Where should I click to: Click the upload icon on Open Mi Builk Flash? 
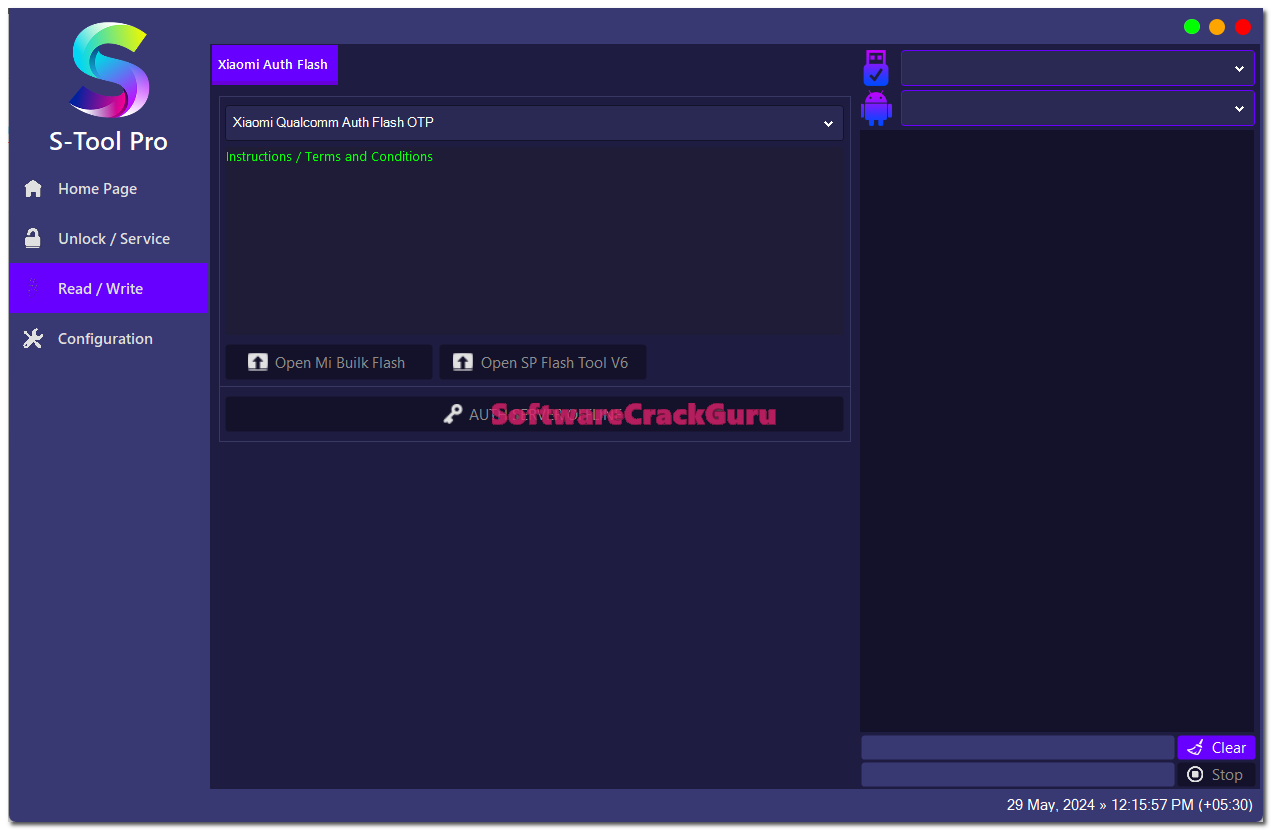click(x=258, y=362)
